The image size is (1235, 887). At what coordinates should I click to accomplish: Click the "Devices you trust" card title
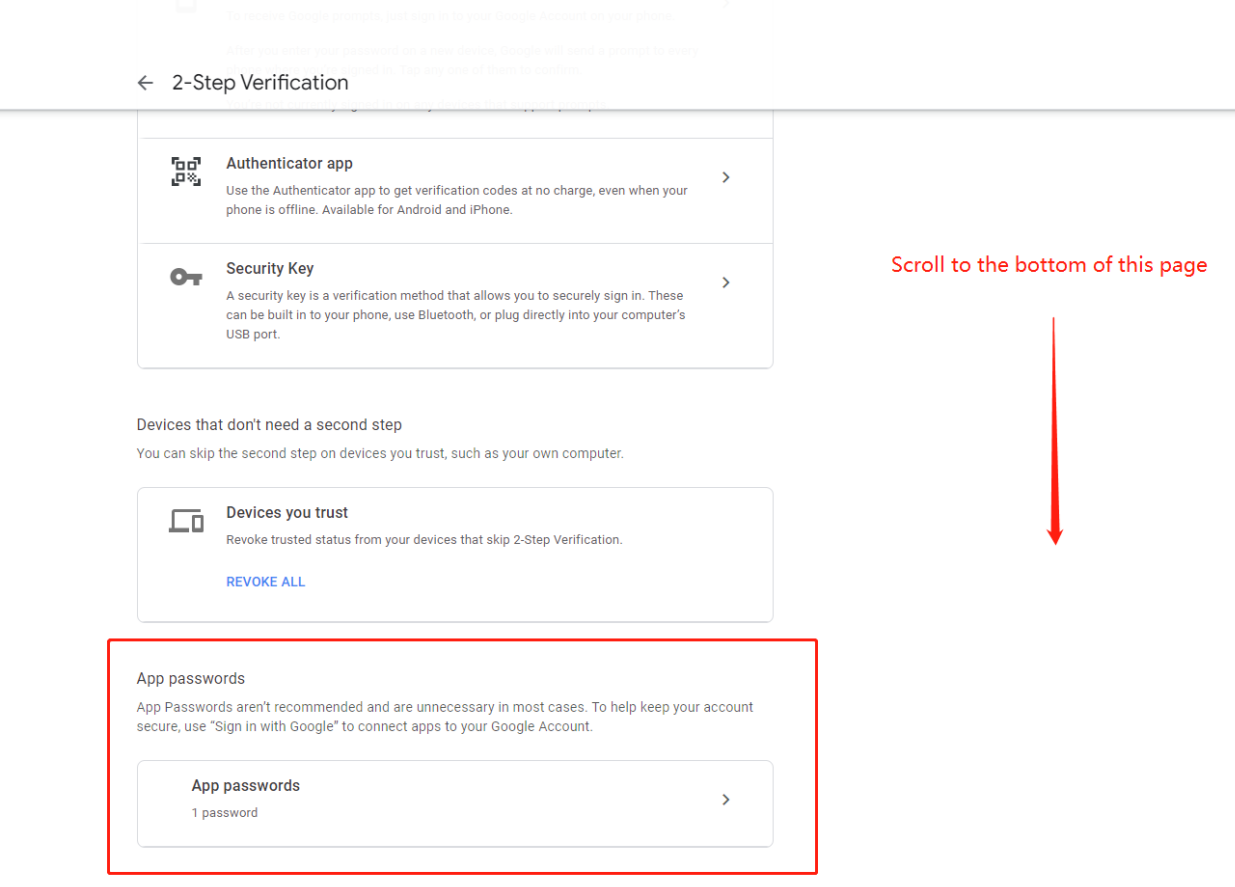[287, 512]
